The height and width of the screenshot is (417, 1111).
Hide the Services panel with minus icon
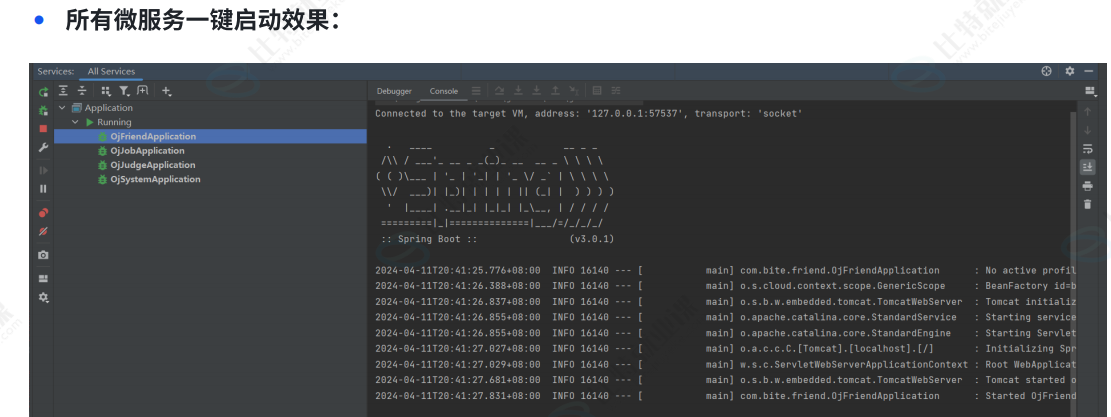[1090, 72]
